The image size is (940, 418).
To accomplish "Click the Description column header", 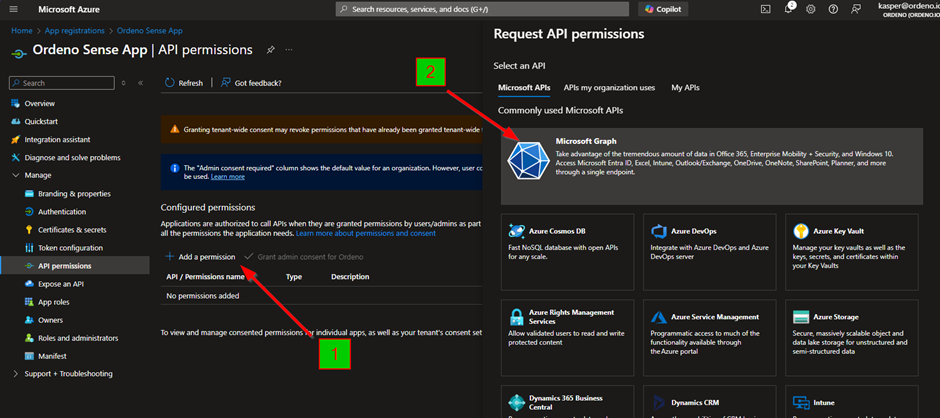I will 350,276.
